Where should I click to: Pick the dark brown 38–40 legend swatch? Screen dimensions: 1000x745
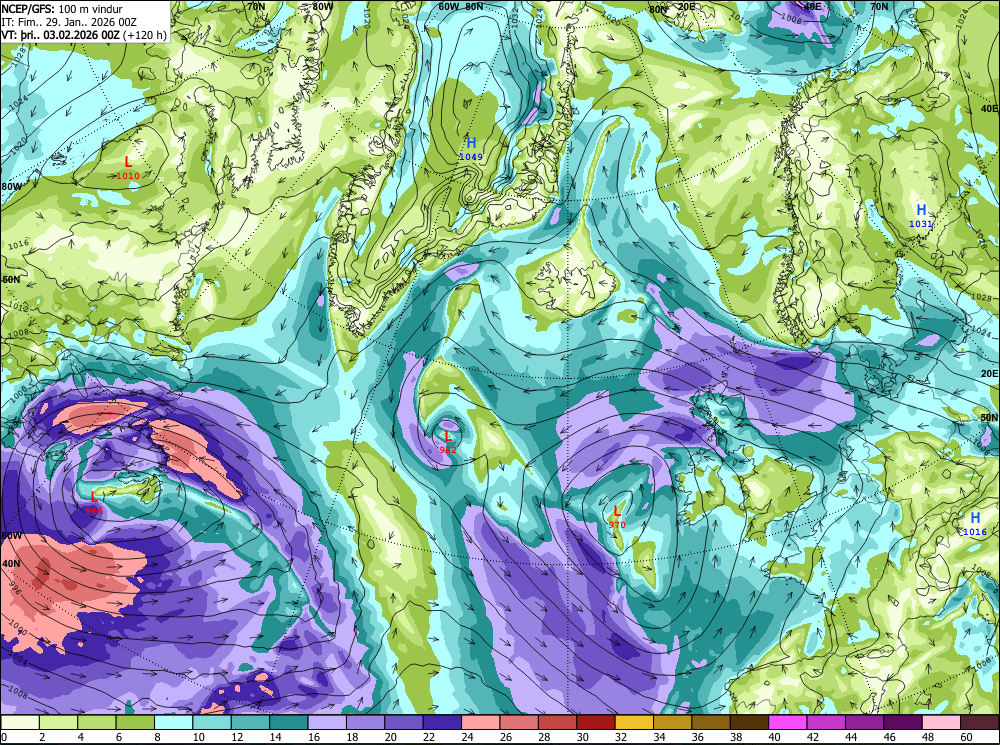pyautogui.click(x=749, y=722)
